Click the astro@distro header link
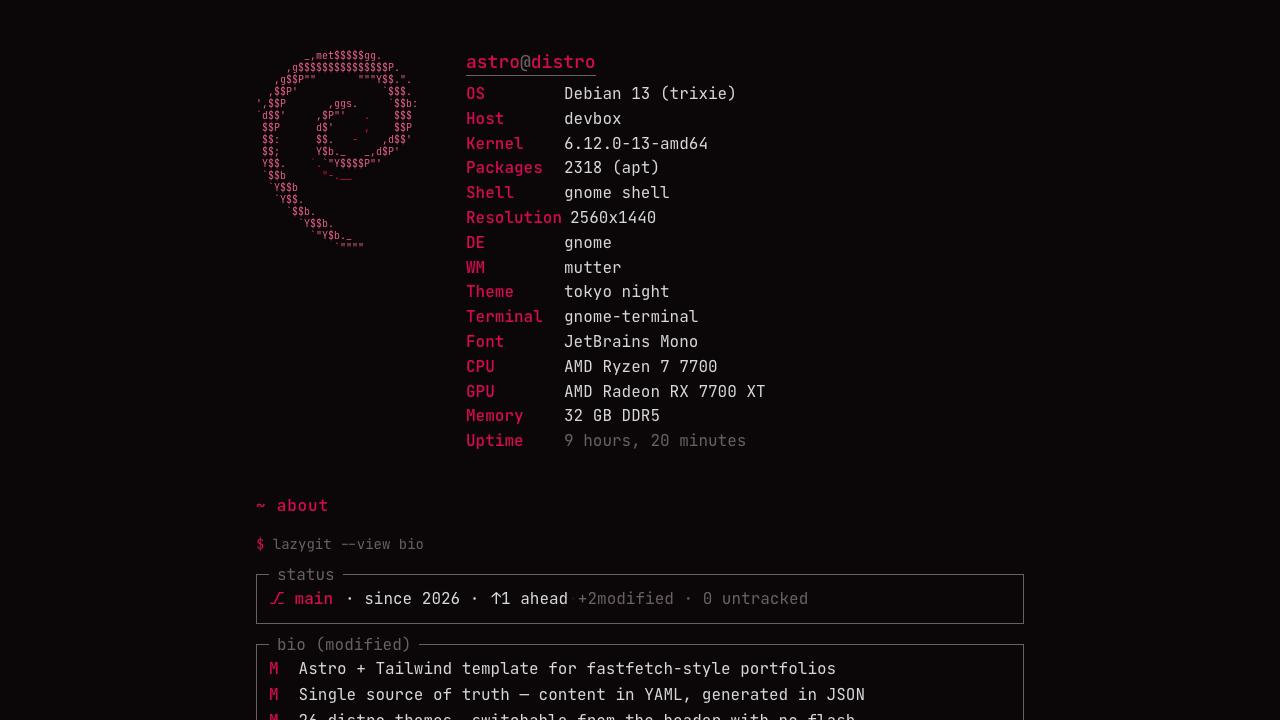This screenshot has height=720, width=1280. [x=531, y=62]
